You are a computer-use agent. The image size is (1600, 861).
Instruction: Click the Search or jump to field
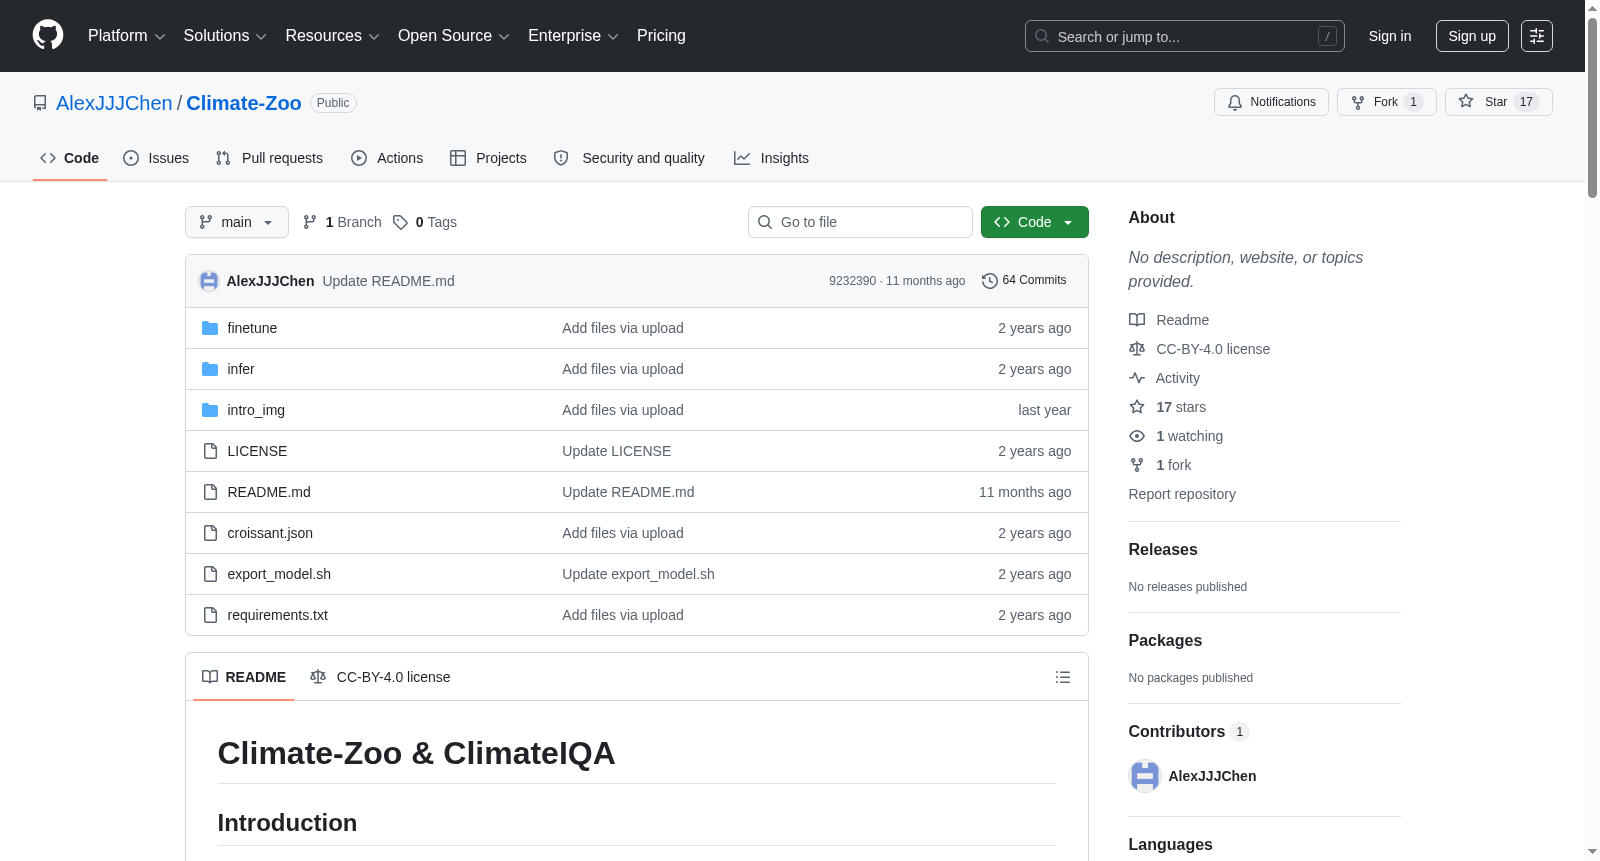click(x=1185, y=36)
